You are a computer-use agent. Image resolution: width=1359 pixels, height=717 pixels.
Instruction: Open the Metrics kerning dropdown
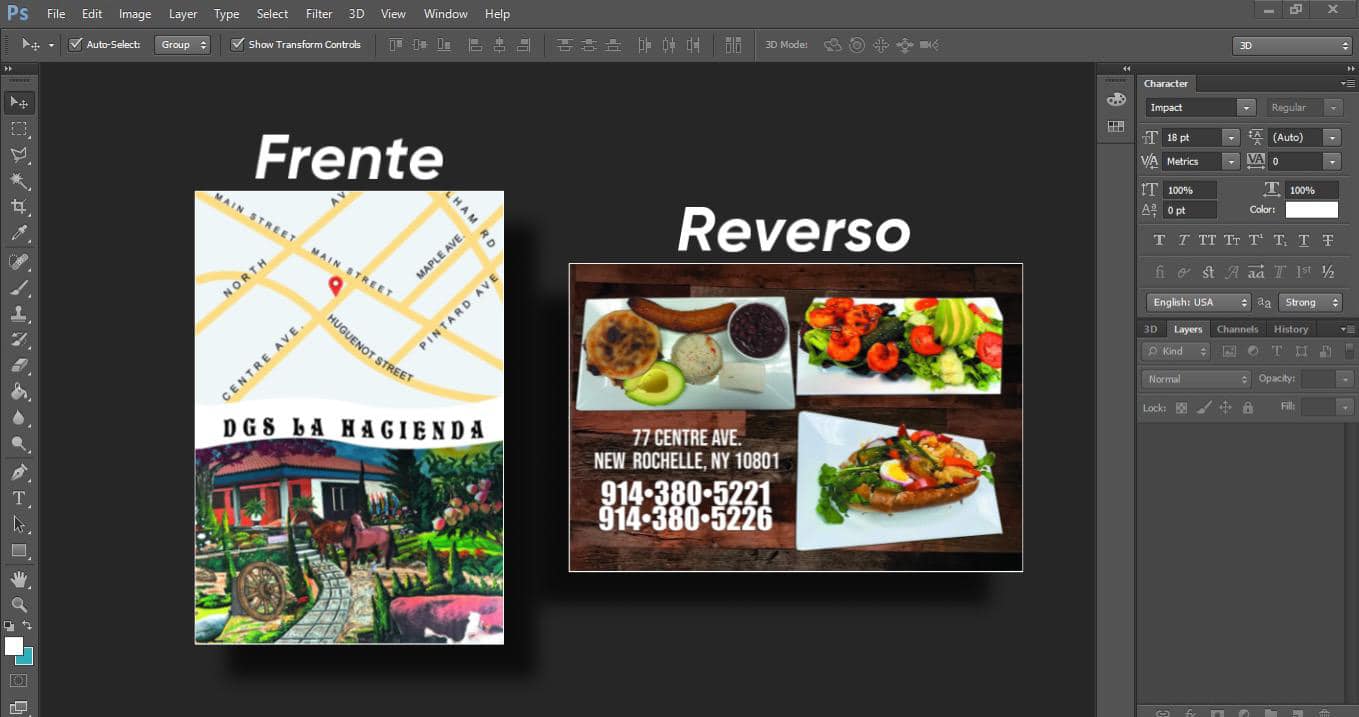click(1231, 161)
